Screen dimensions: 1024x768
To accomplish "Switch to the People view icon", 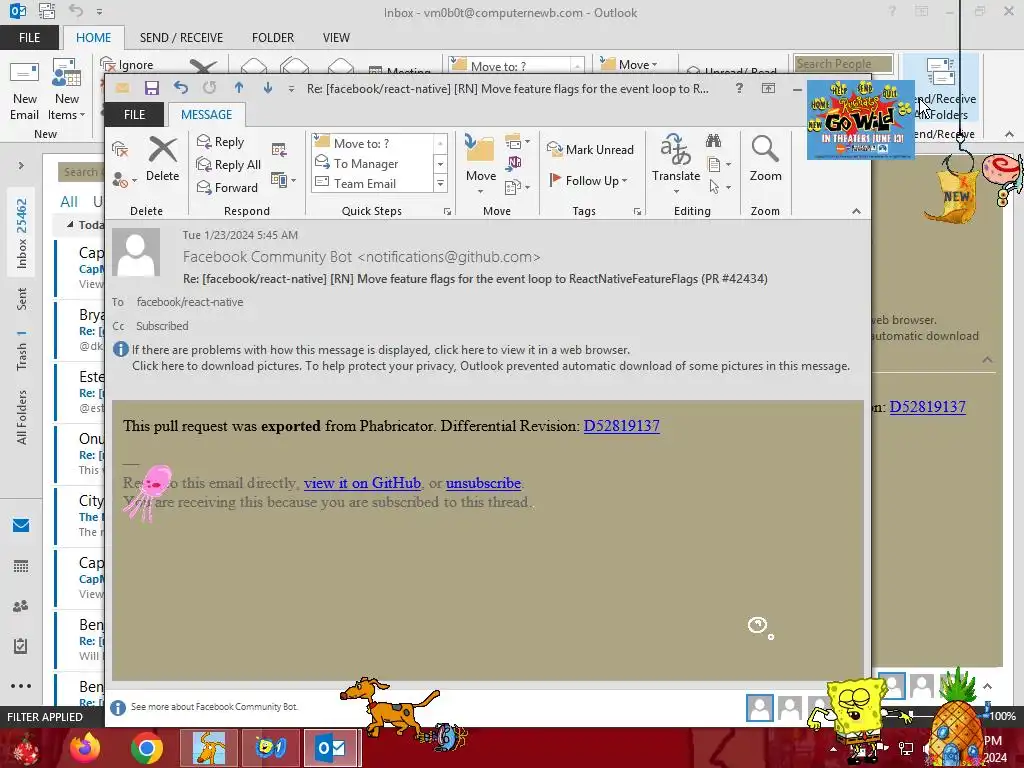I will (x=21, y=606).
